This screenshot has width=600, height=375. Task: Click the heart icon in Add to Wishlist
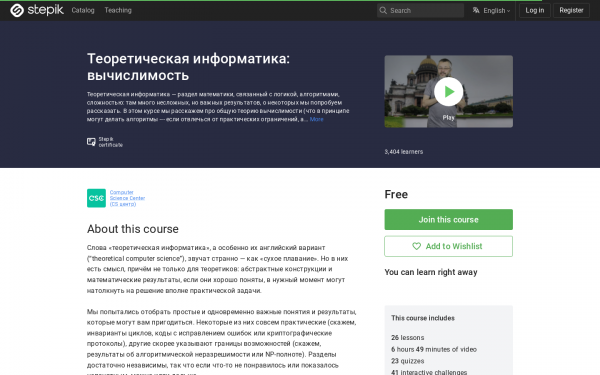click(416, 246)
